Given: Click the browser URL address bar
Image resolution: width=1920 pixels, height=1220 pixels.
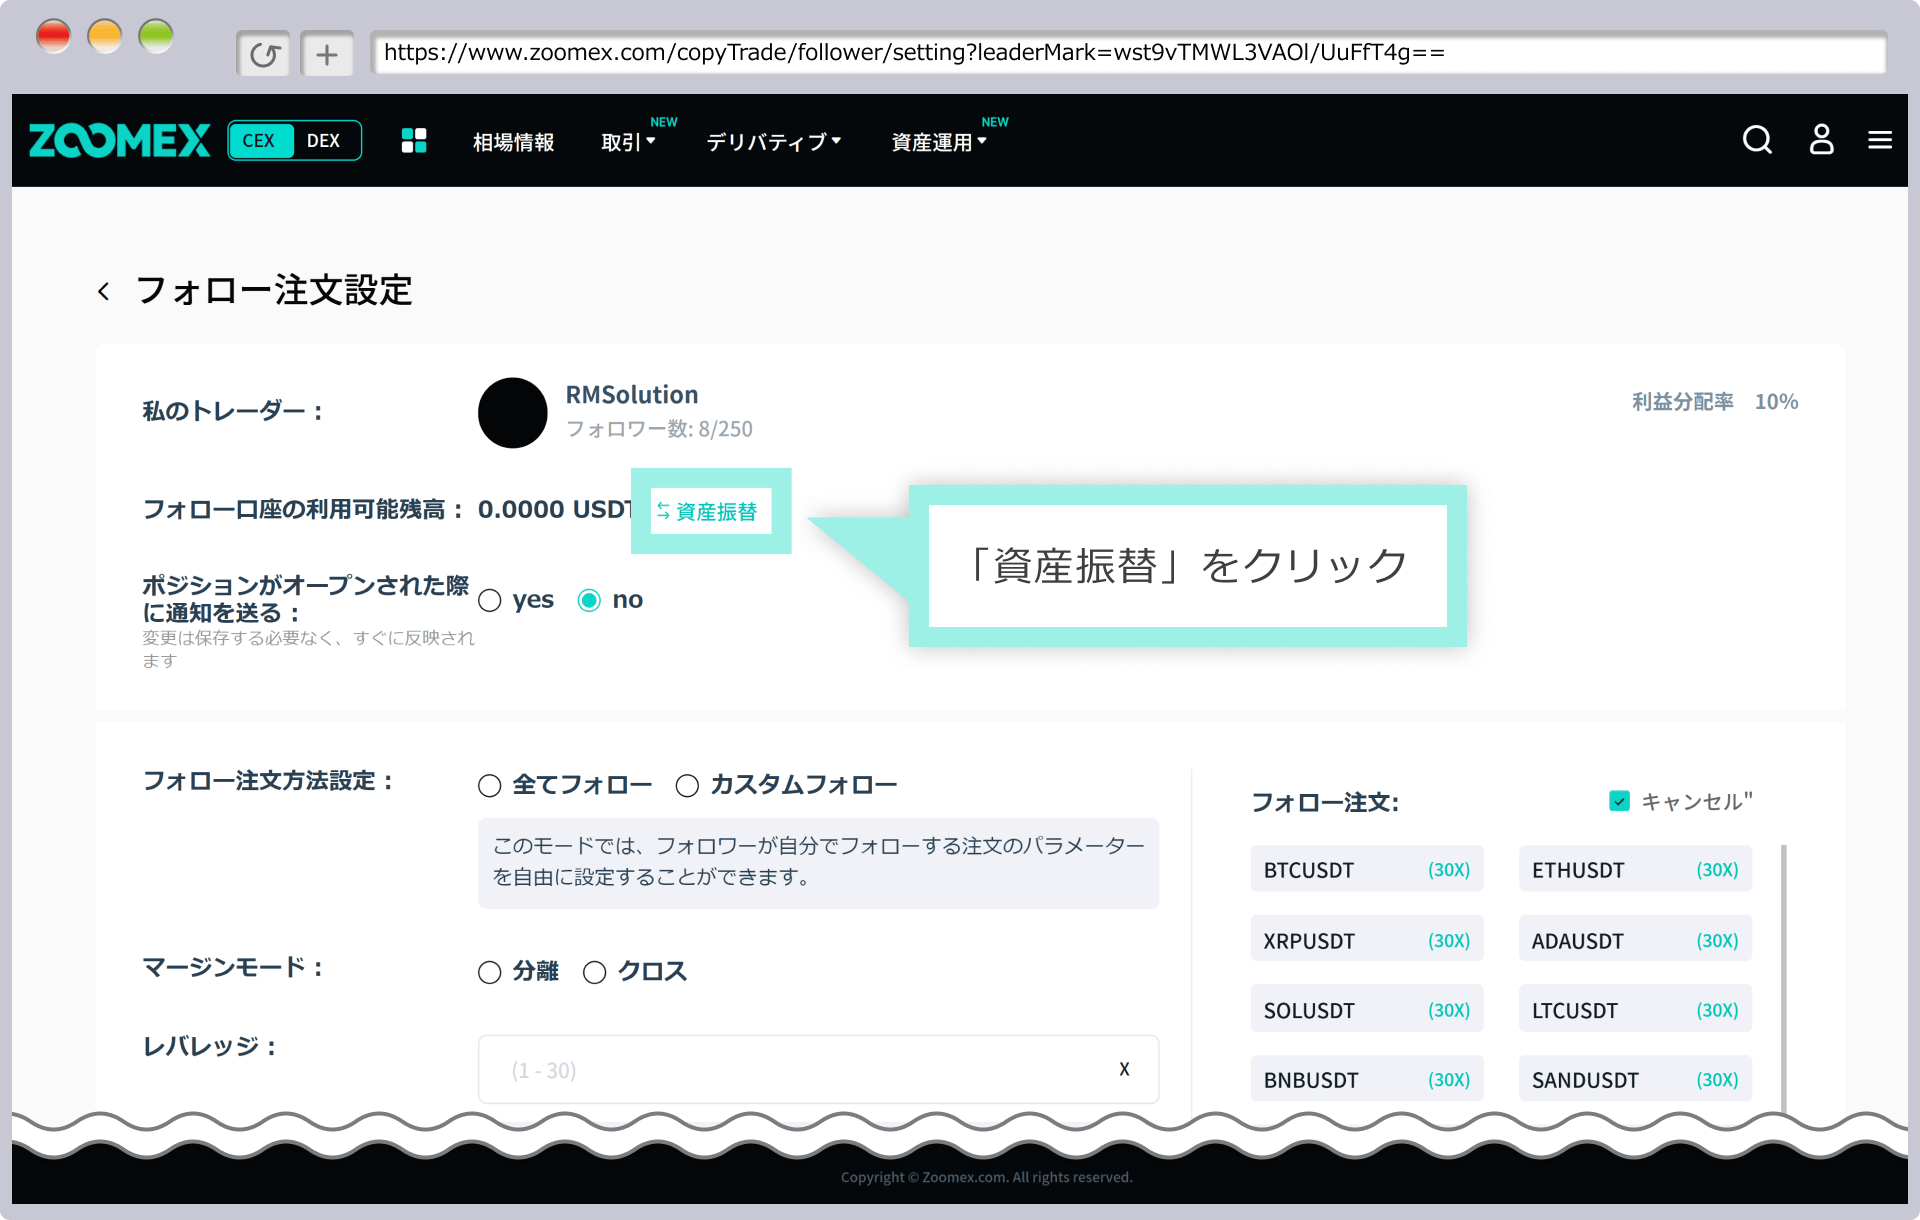Looking at the screenshot, I should [x=1128, y=53].
